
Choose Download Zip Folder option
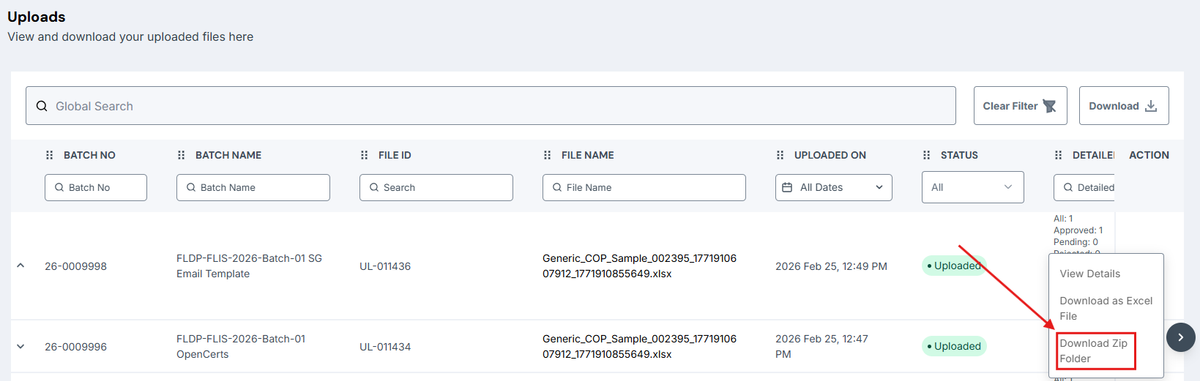[x=1093, y=350]
